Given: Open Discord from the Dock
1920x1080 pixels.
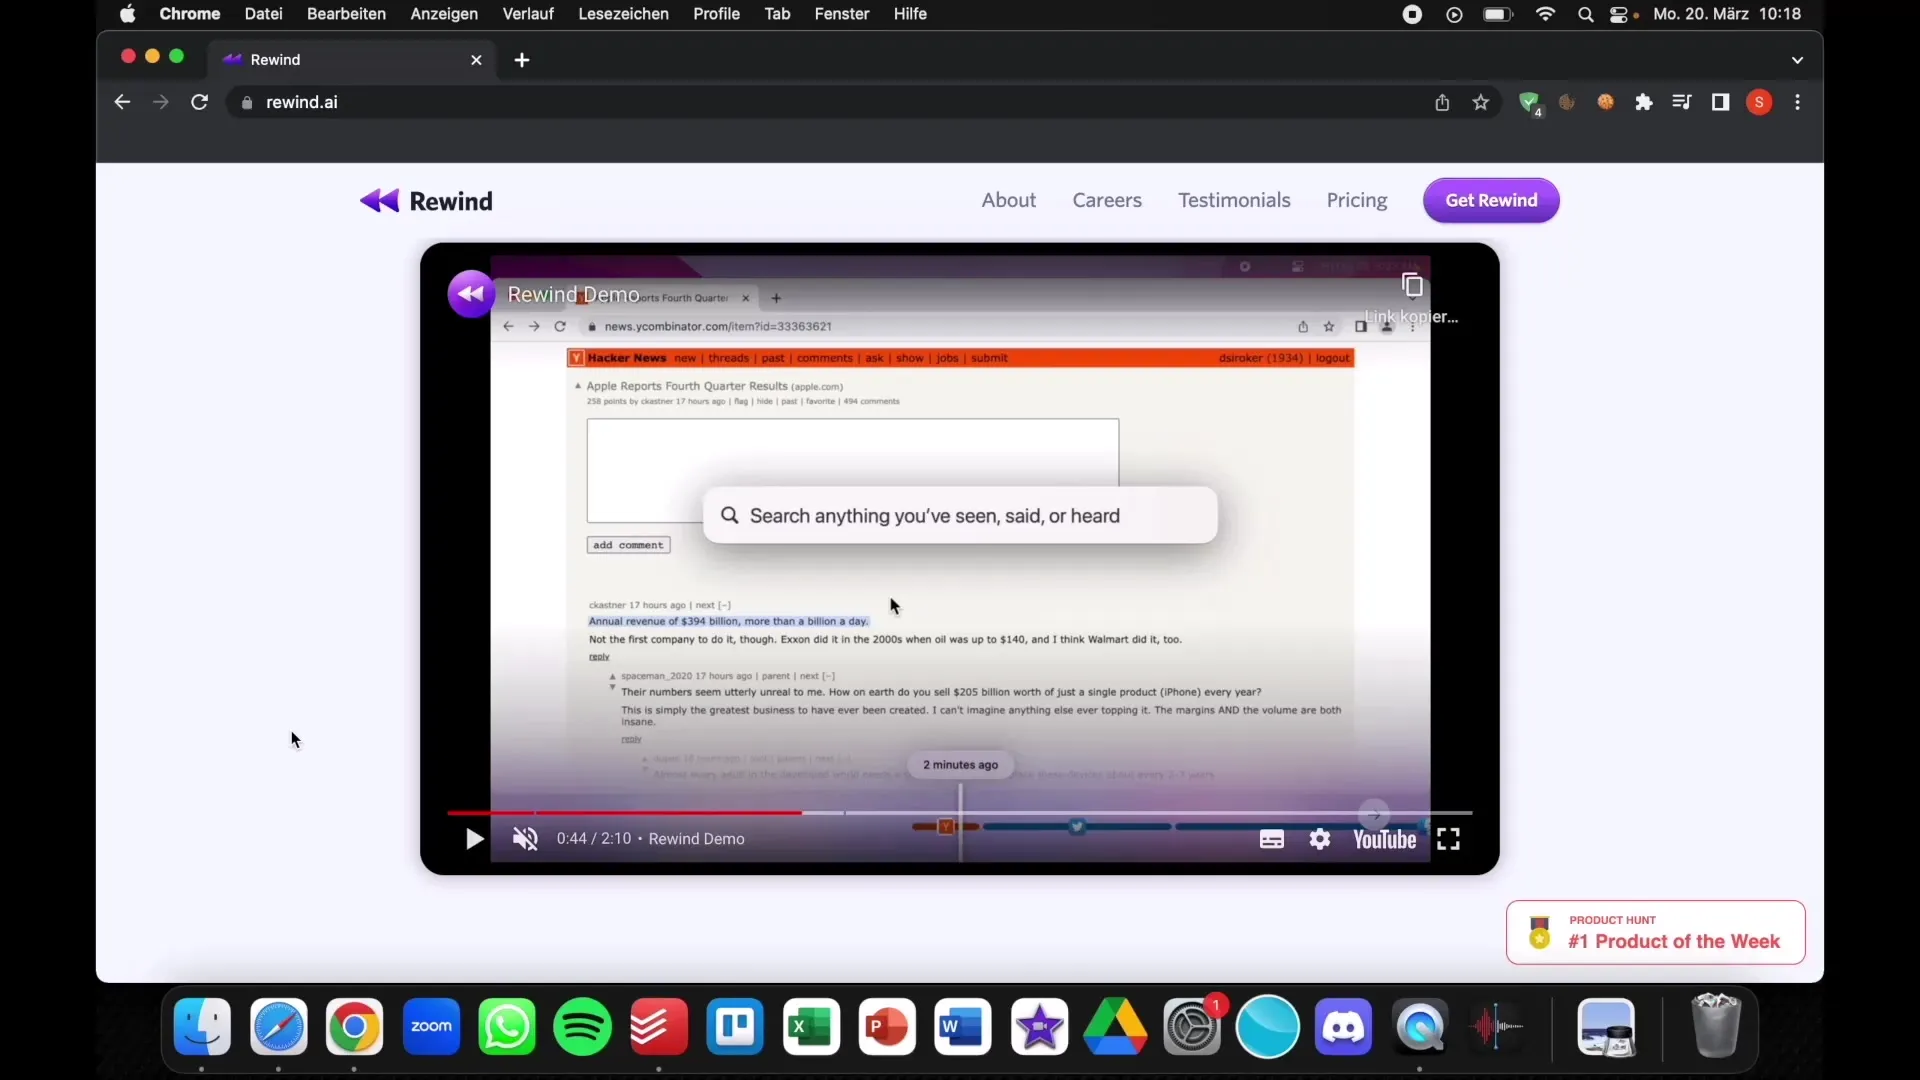Looking at the screenshot, I should 1343,1027.
